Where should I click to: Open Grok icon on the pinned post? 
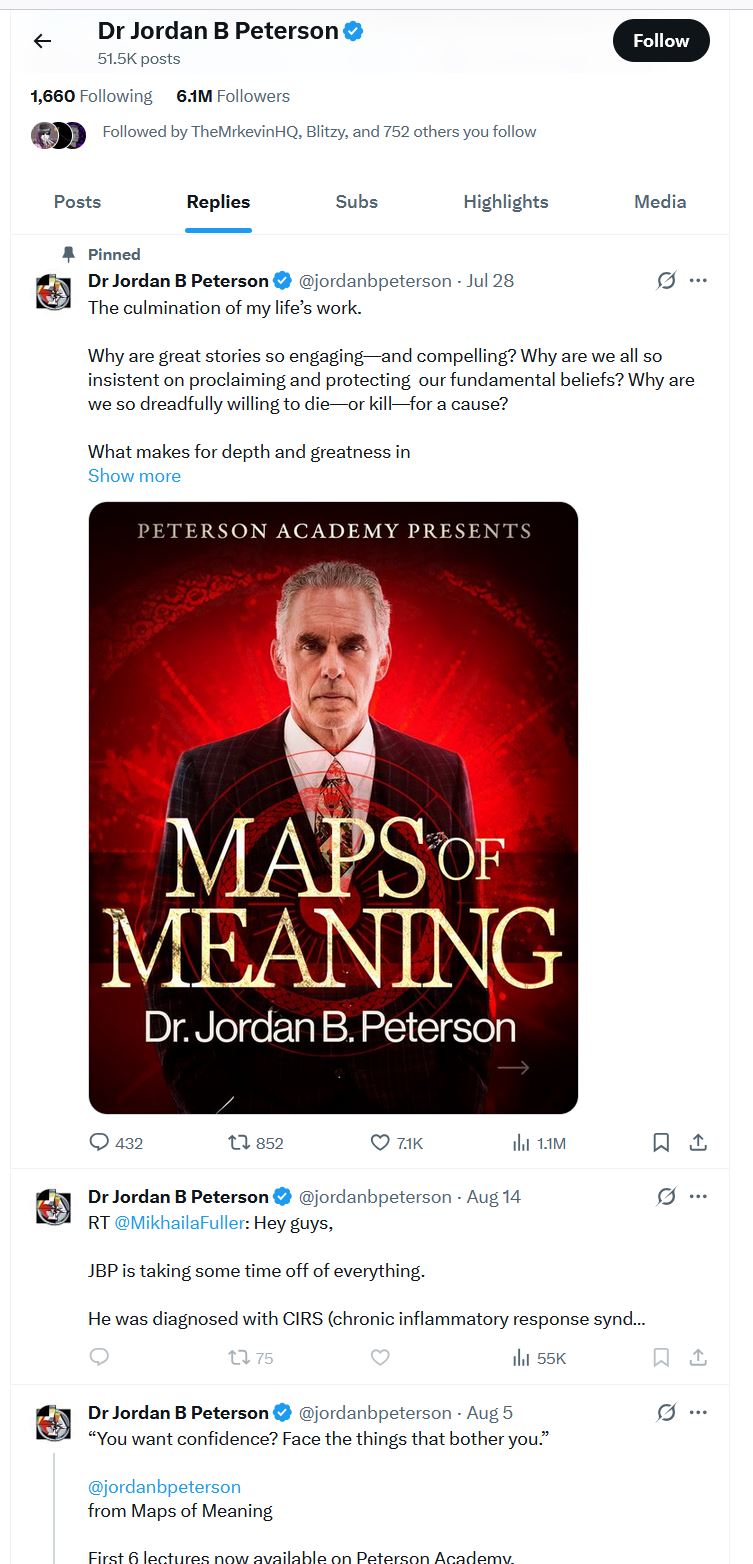pos(666,281)
